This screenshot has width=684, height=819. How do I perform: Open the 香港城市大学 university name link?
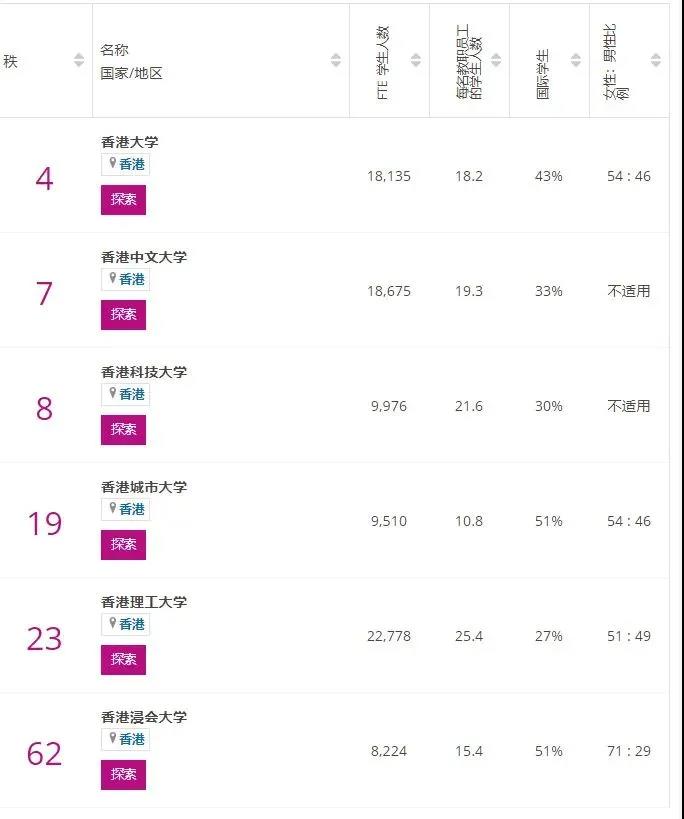pos(144,487)
